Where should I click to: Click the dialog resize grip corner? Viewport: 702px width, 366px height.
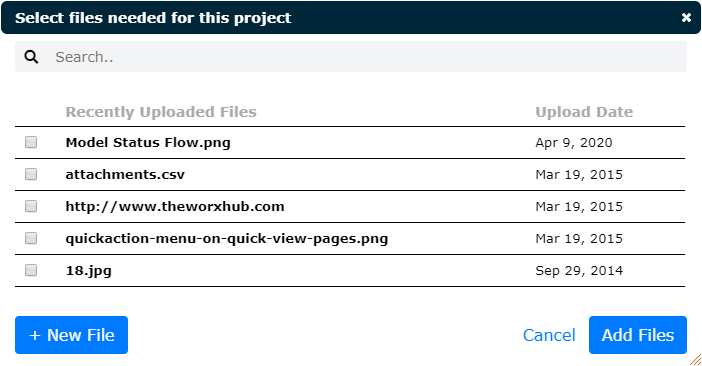695,359
